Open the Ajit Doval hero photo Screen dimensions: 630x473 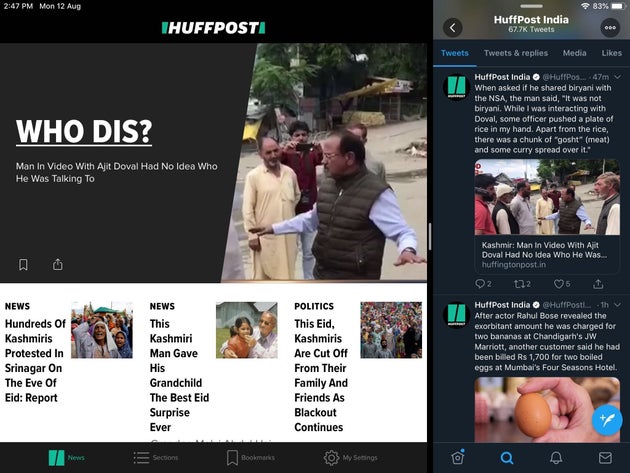point(325,162)
